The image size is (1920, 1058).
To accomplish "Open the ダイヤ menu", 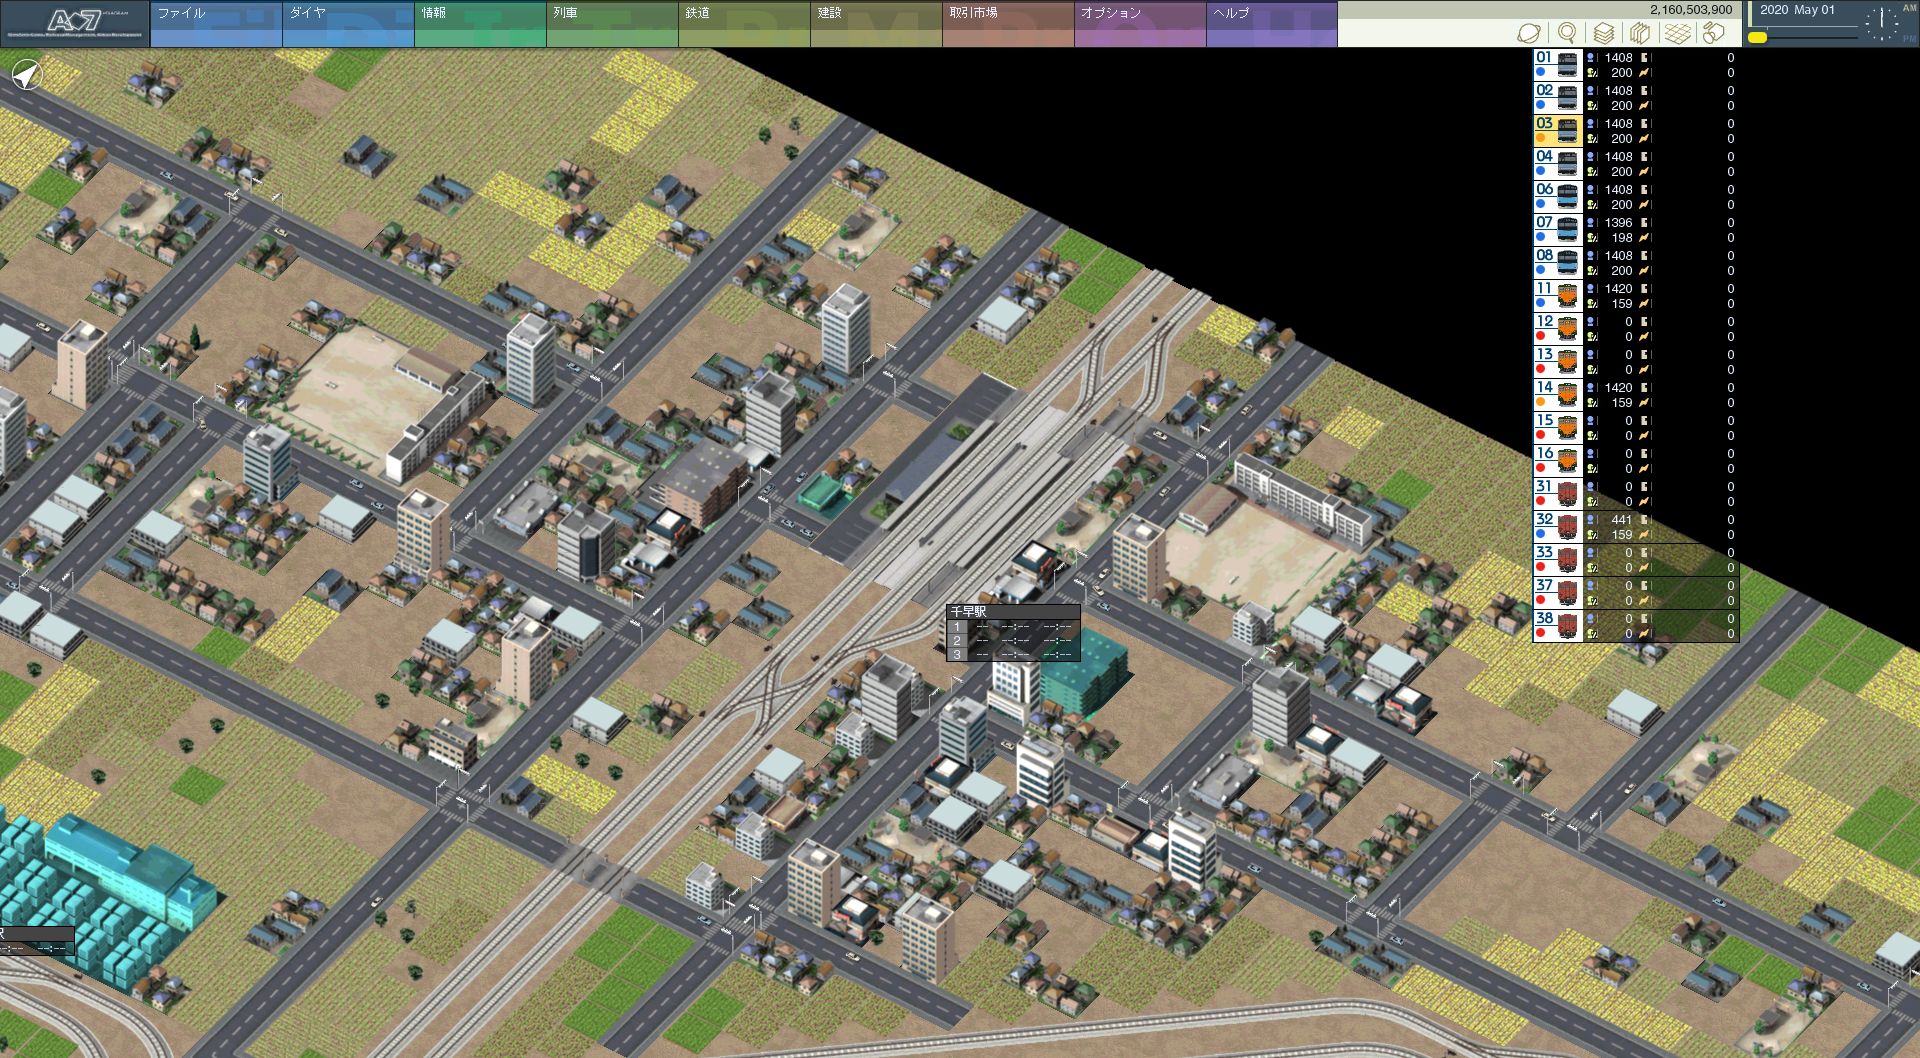I will coord(347,23).
